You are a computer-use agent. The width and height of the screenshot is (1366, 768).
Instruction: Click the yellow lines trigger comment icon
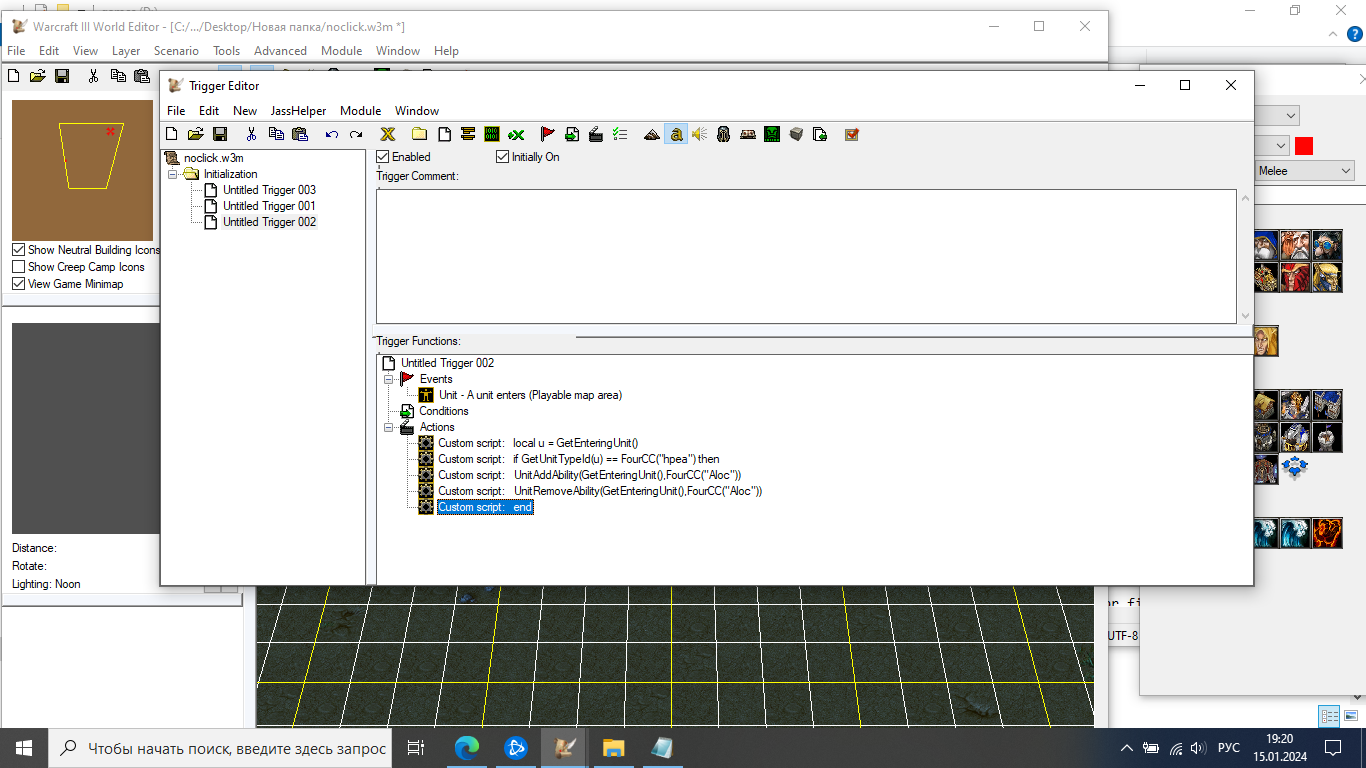pos(467,134)
